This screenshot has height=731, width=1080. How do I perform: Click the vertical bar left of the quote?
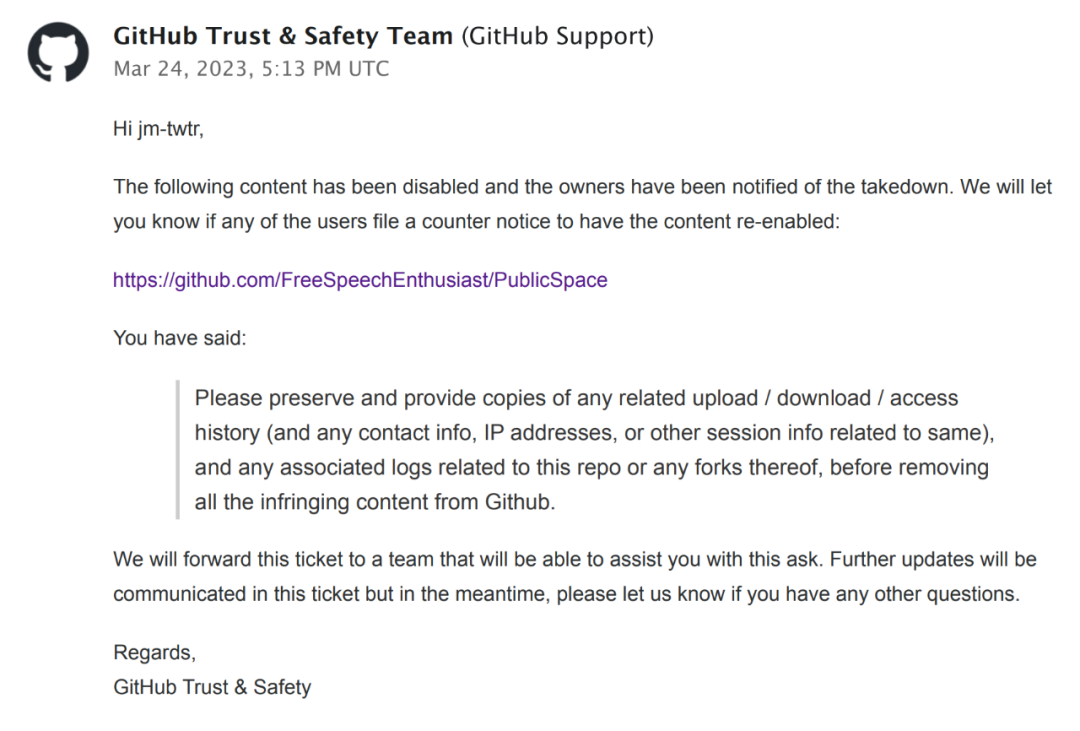tap(177, 449)
